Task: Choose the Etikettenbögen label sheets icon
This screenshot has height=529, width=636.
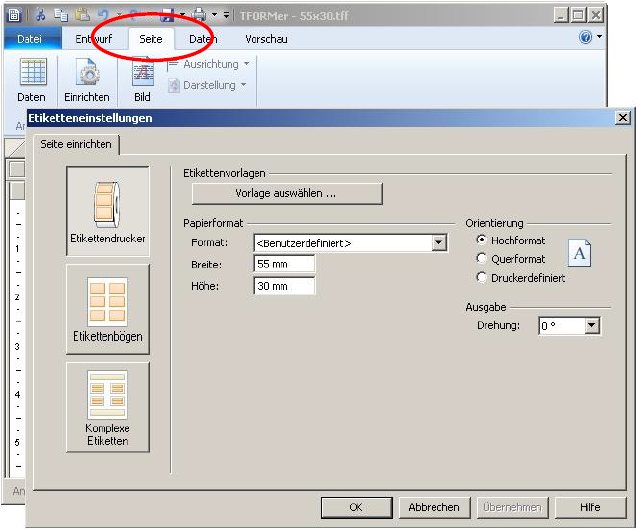Action: (x=107, y=308)
